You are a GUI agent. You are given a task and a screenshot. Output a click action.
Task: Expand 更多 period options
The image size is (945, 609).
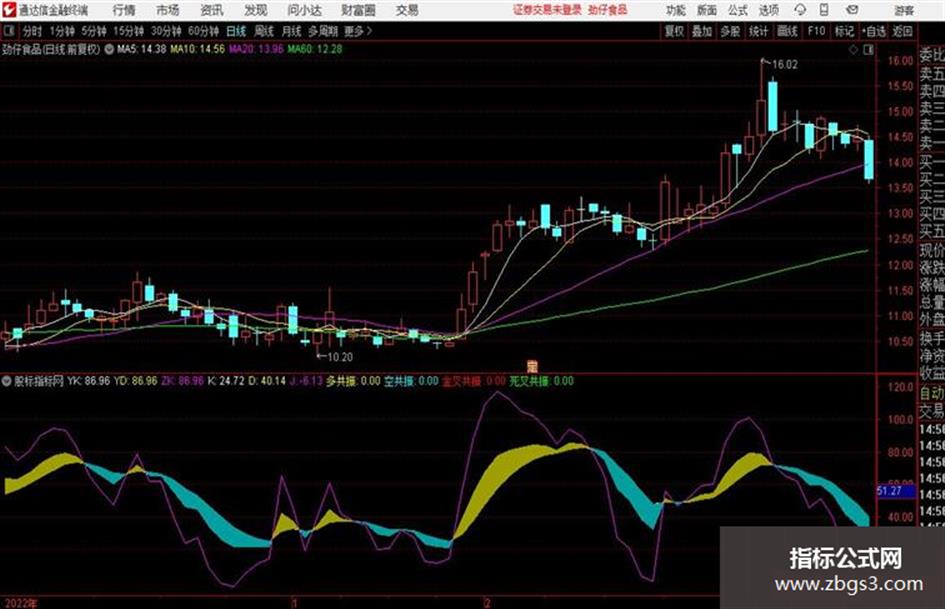[358, 31]
